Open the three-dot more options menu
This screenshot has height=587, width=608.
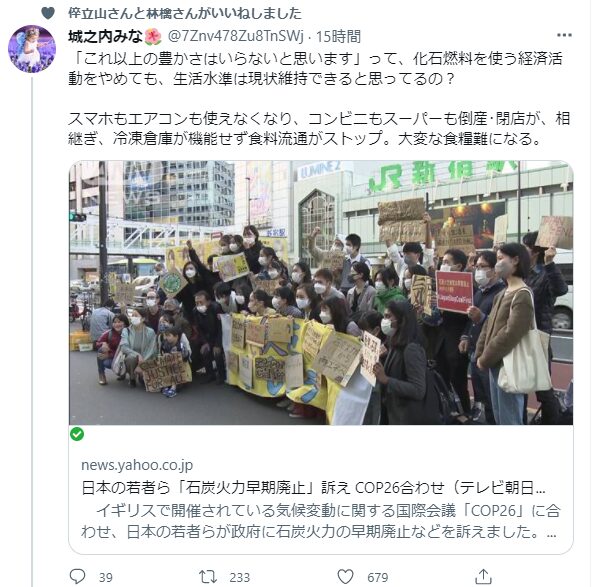coord(564,35)
